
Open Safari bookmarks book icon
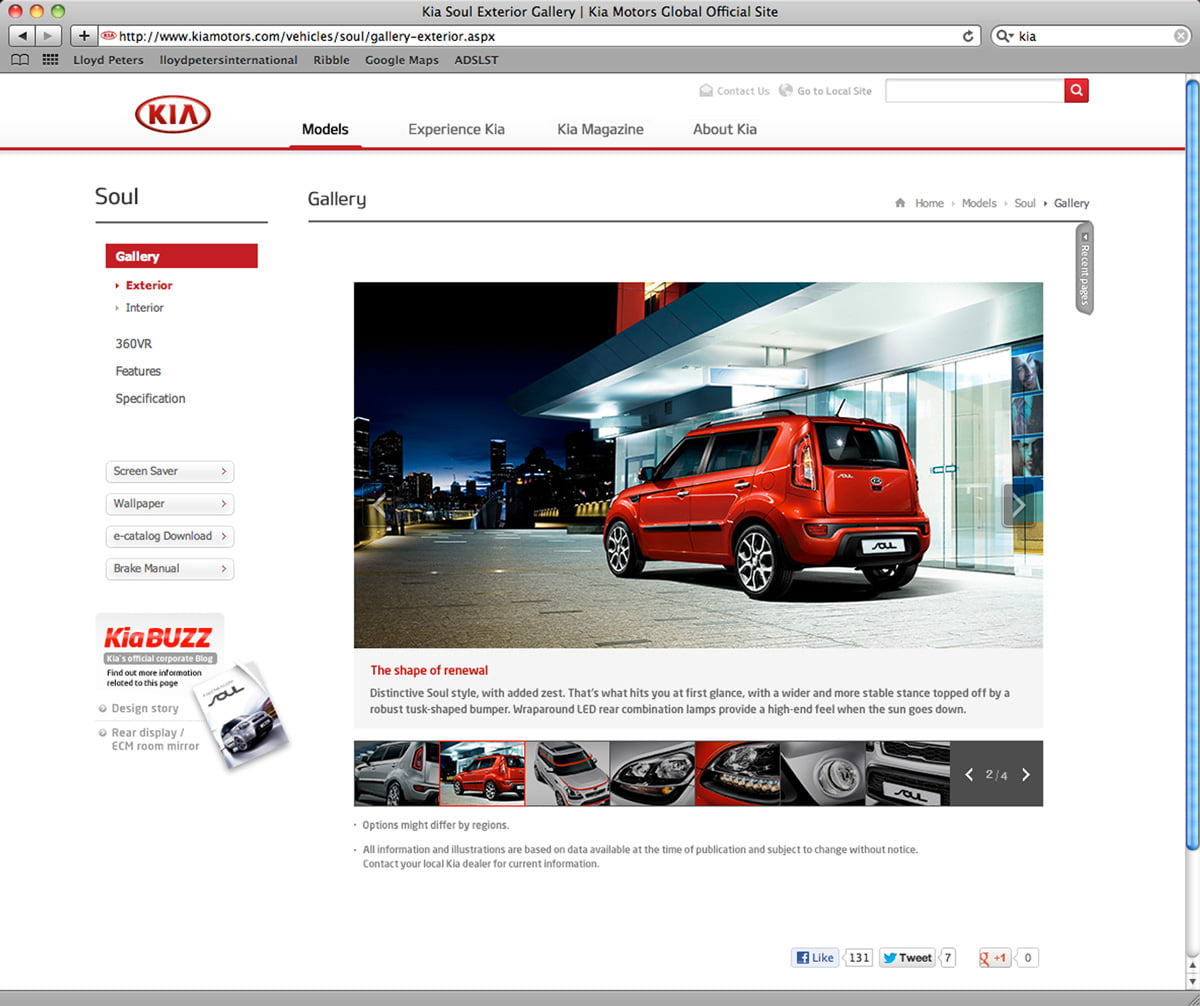[20, 60]
